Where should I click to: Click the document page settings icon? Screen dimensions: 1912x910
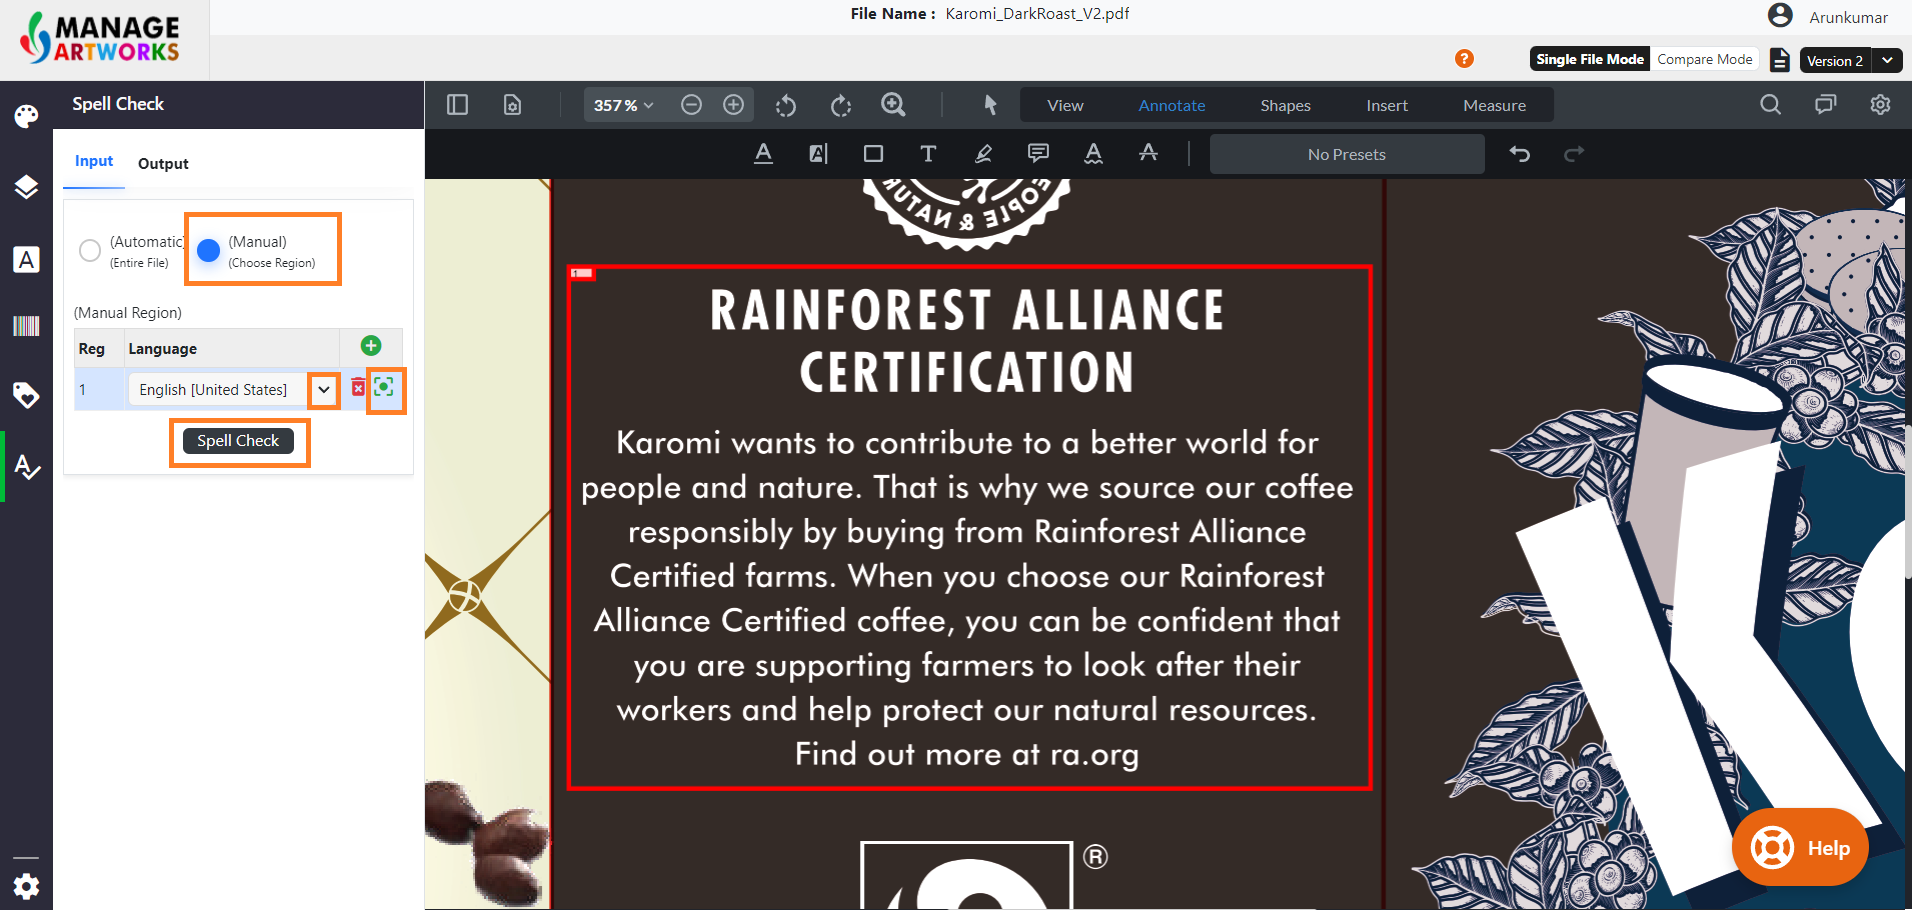[512, 105]
